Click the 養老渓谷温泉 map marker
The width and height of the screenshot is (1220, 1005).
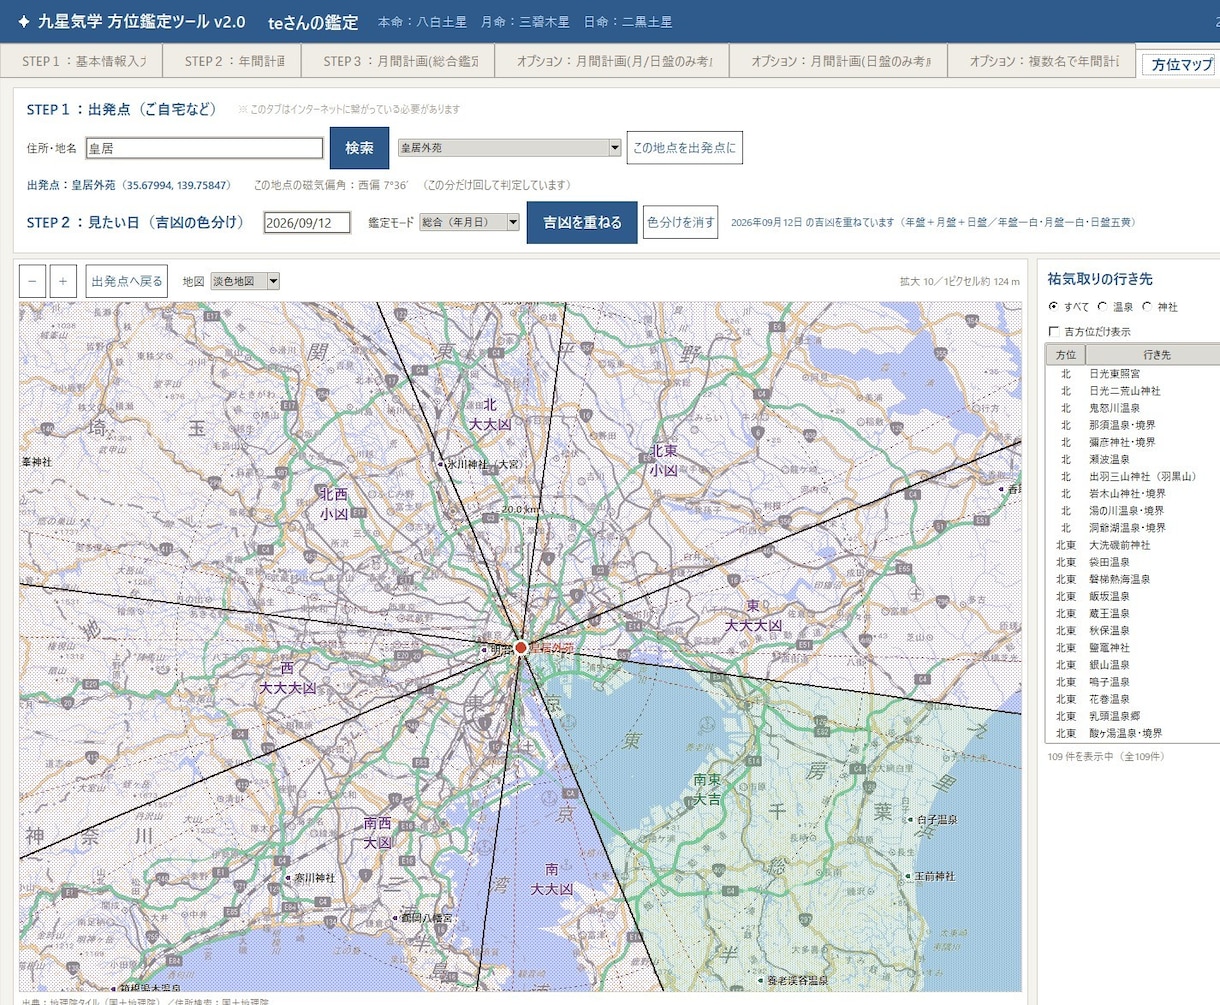[761, 981]
